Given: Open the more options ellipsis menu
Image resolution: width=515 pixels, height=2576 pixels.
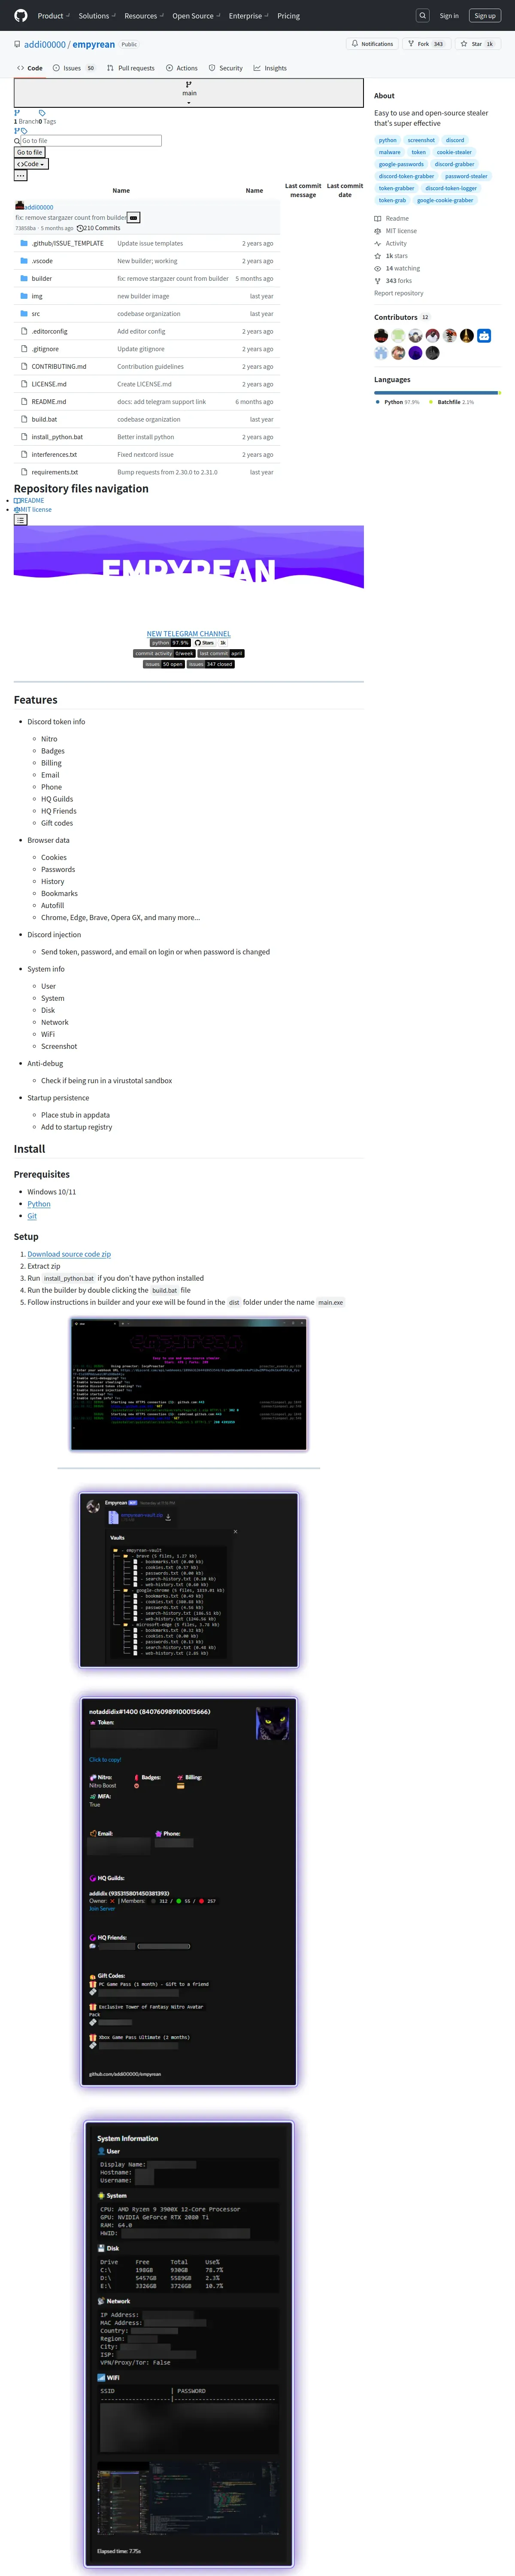Looking at the screenshot, I should click(x=20, y=176).
